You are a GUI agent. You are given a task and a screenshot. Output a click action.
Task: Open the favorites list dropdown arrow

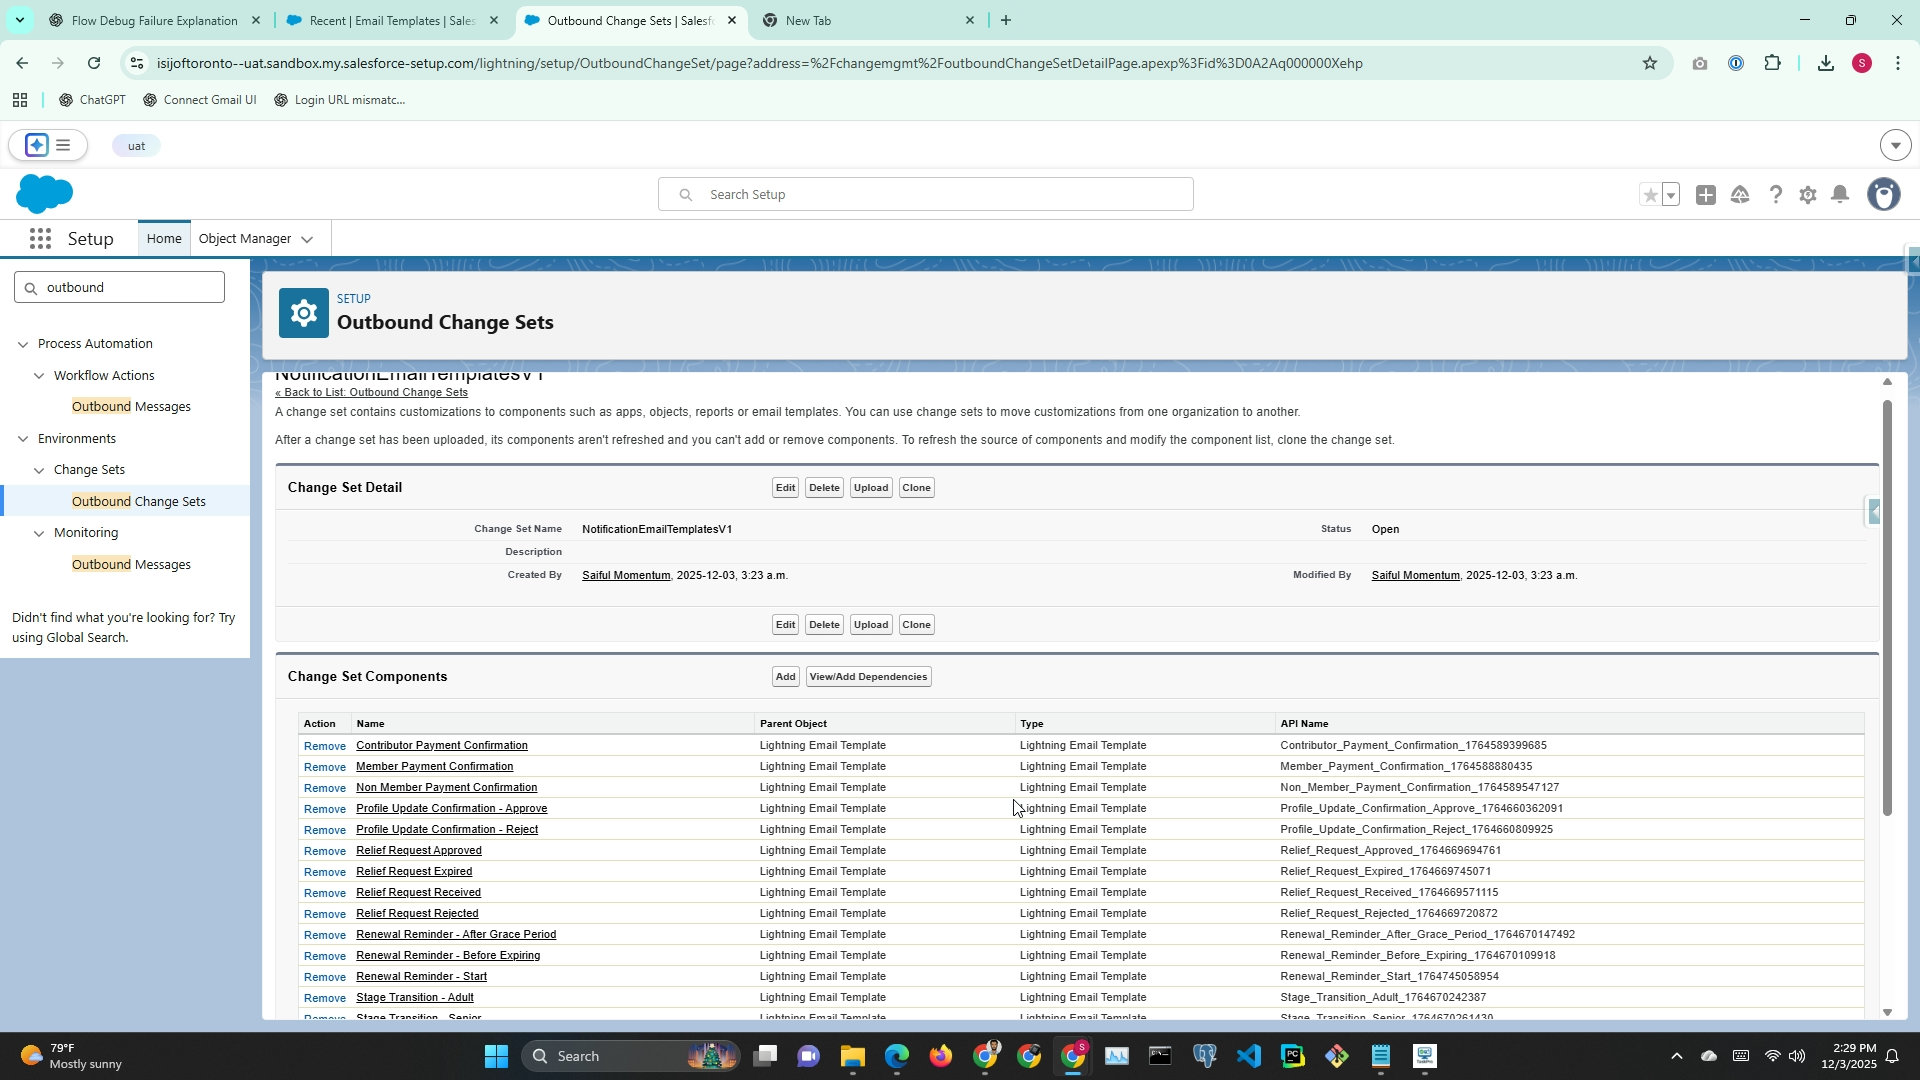click(x=1671, y=195)
